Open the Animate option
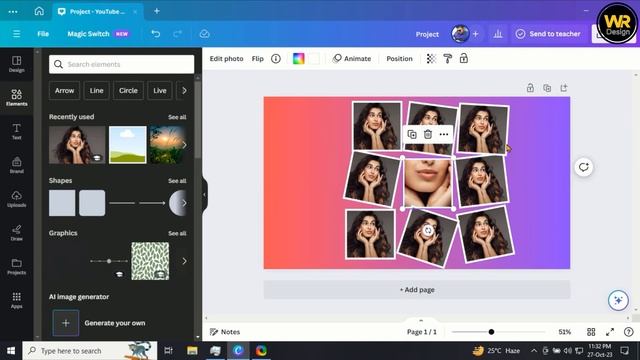 [x=352, y=59]
